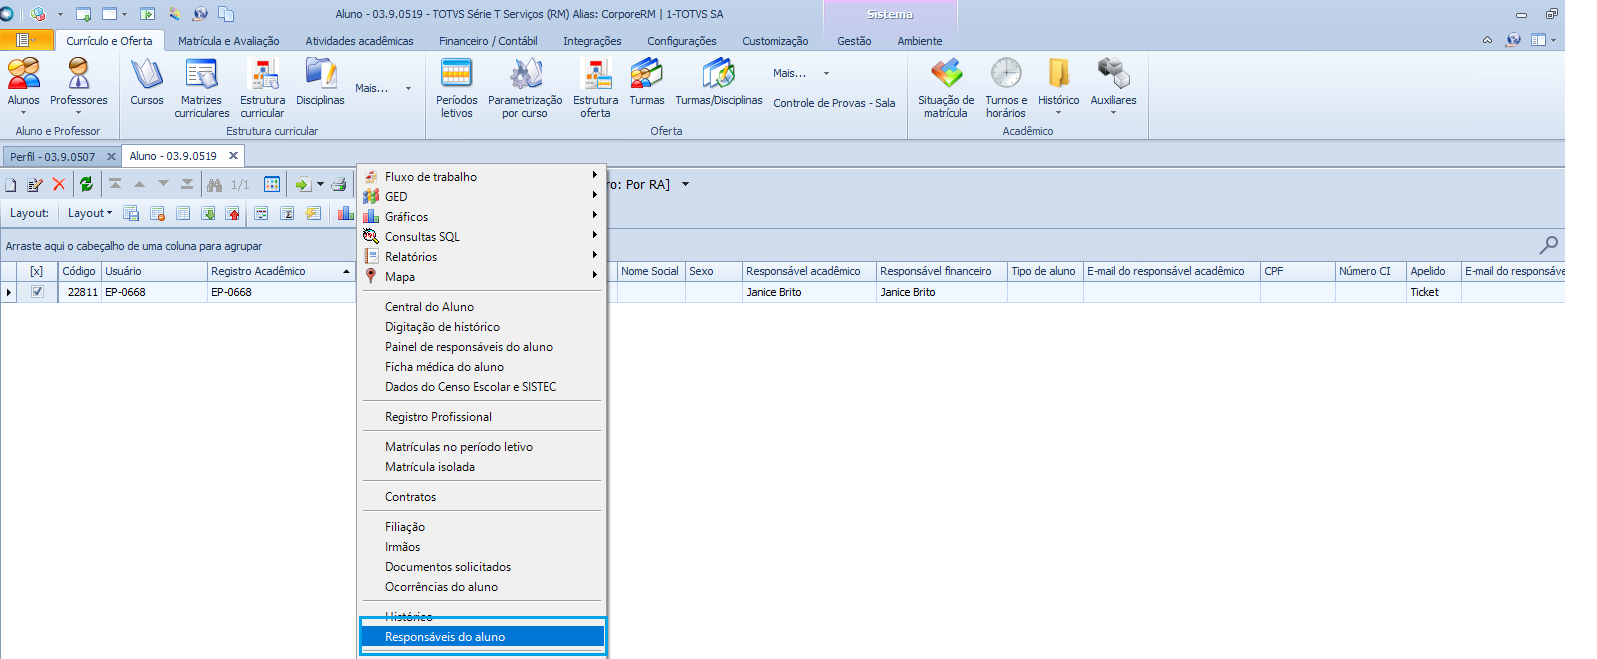Viewport: 1597px width, 659px height.
Task: Click the go to first record arrow
Action: click(x=115, y=184)
